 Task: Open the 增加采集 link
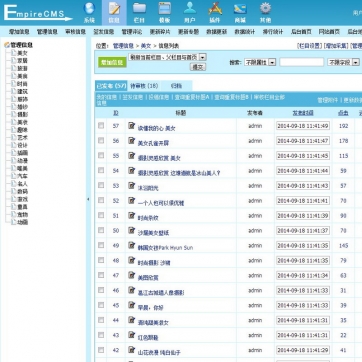pyautogui.click(x=336, y=46)
